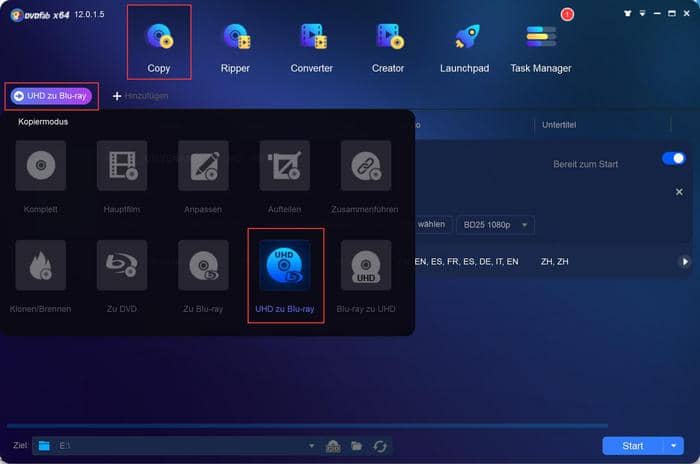Screen dimensions: 700x464
Task: Click the DVDFab logo icon
Action: 16,15
